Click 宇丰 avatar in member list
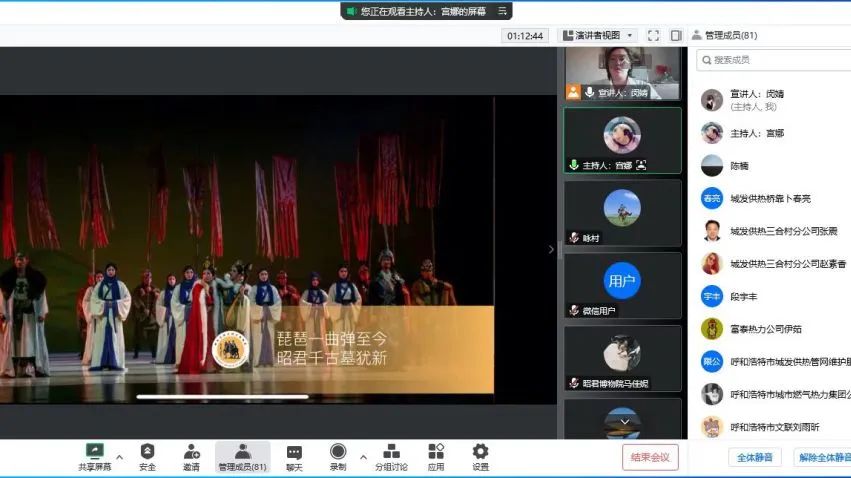This screenshot has height=478, width=851. 712,297
